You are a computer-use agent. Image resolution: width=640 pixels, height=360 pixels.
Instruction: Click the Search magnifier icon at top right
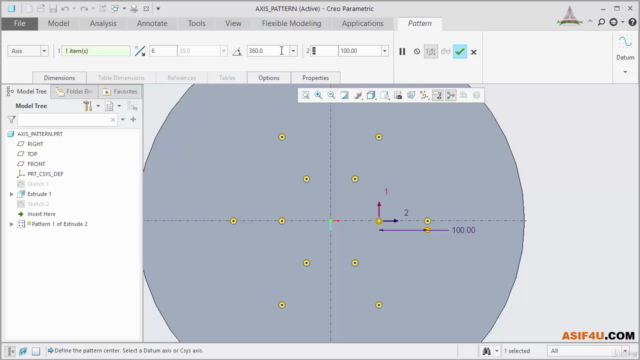coord(601,22)
